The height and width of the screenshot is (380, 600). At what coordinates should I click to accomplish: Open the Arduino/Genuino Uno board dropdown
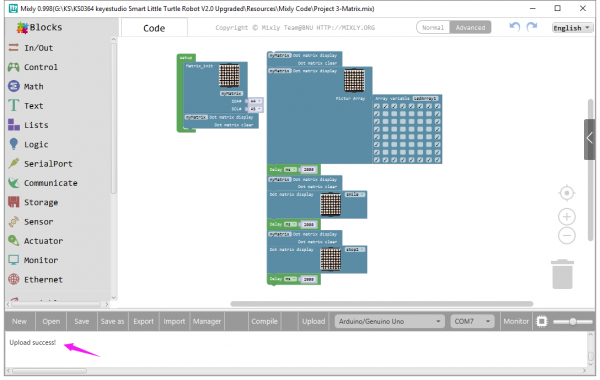pyautogui.click(x=390, y=321)
